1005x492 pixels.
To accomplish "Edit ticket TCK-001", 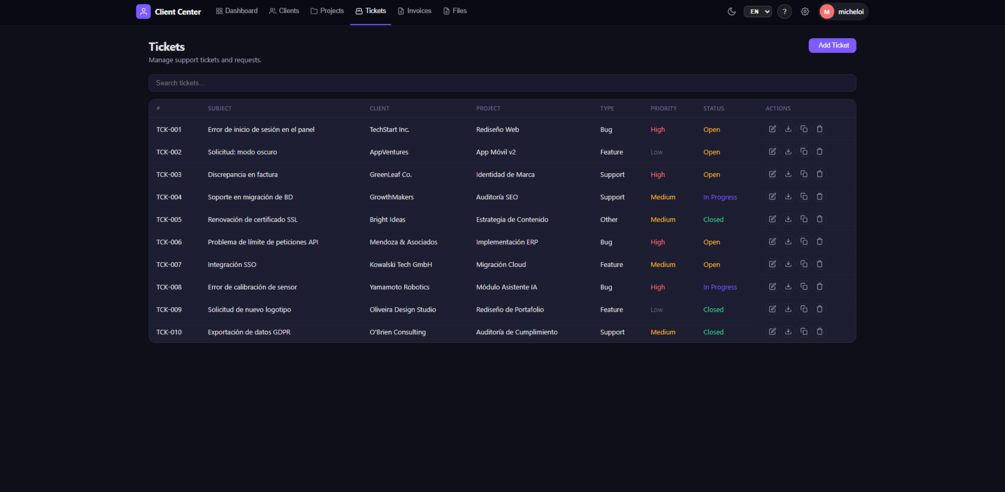I will (x=772, y=129).
